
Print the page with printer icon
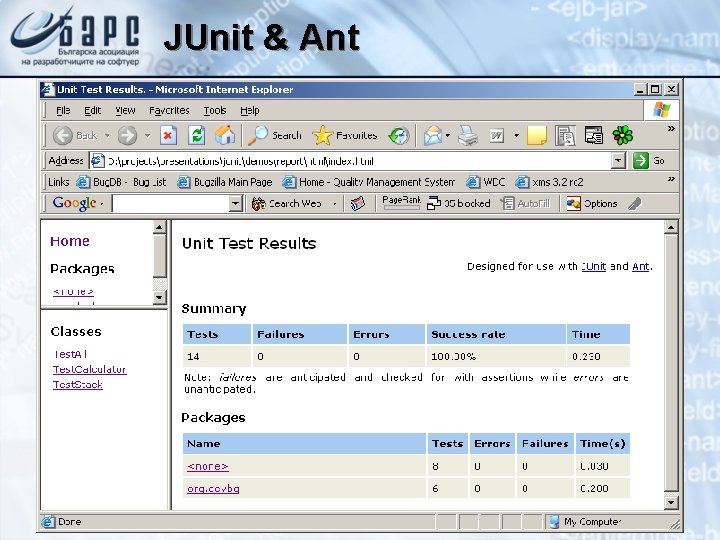point(468,135)
